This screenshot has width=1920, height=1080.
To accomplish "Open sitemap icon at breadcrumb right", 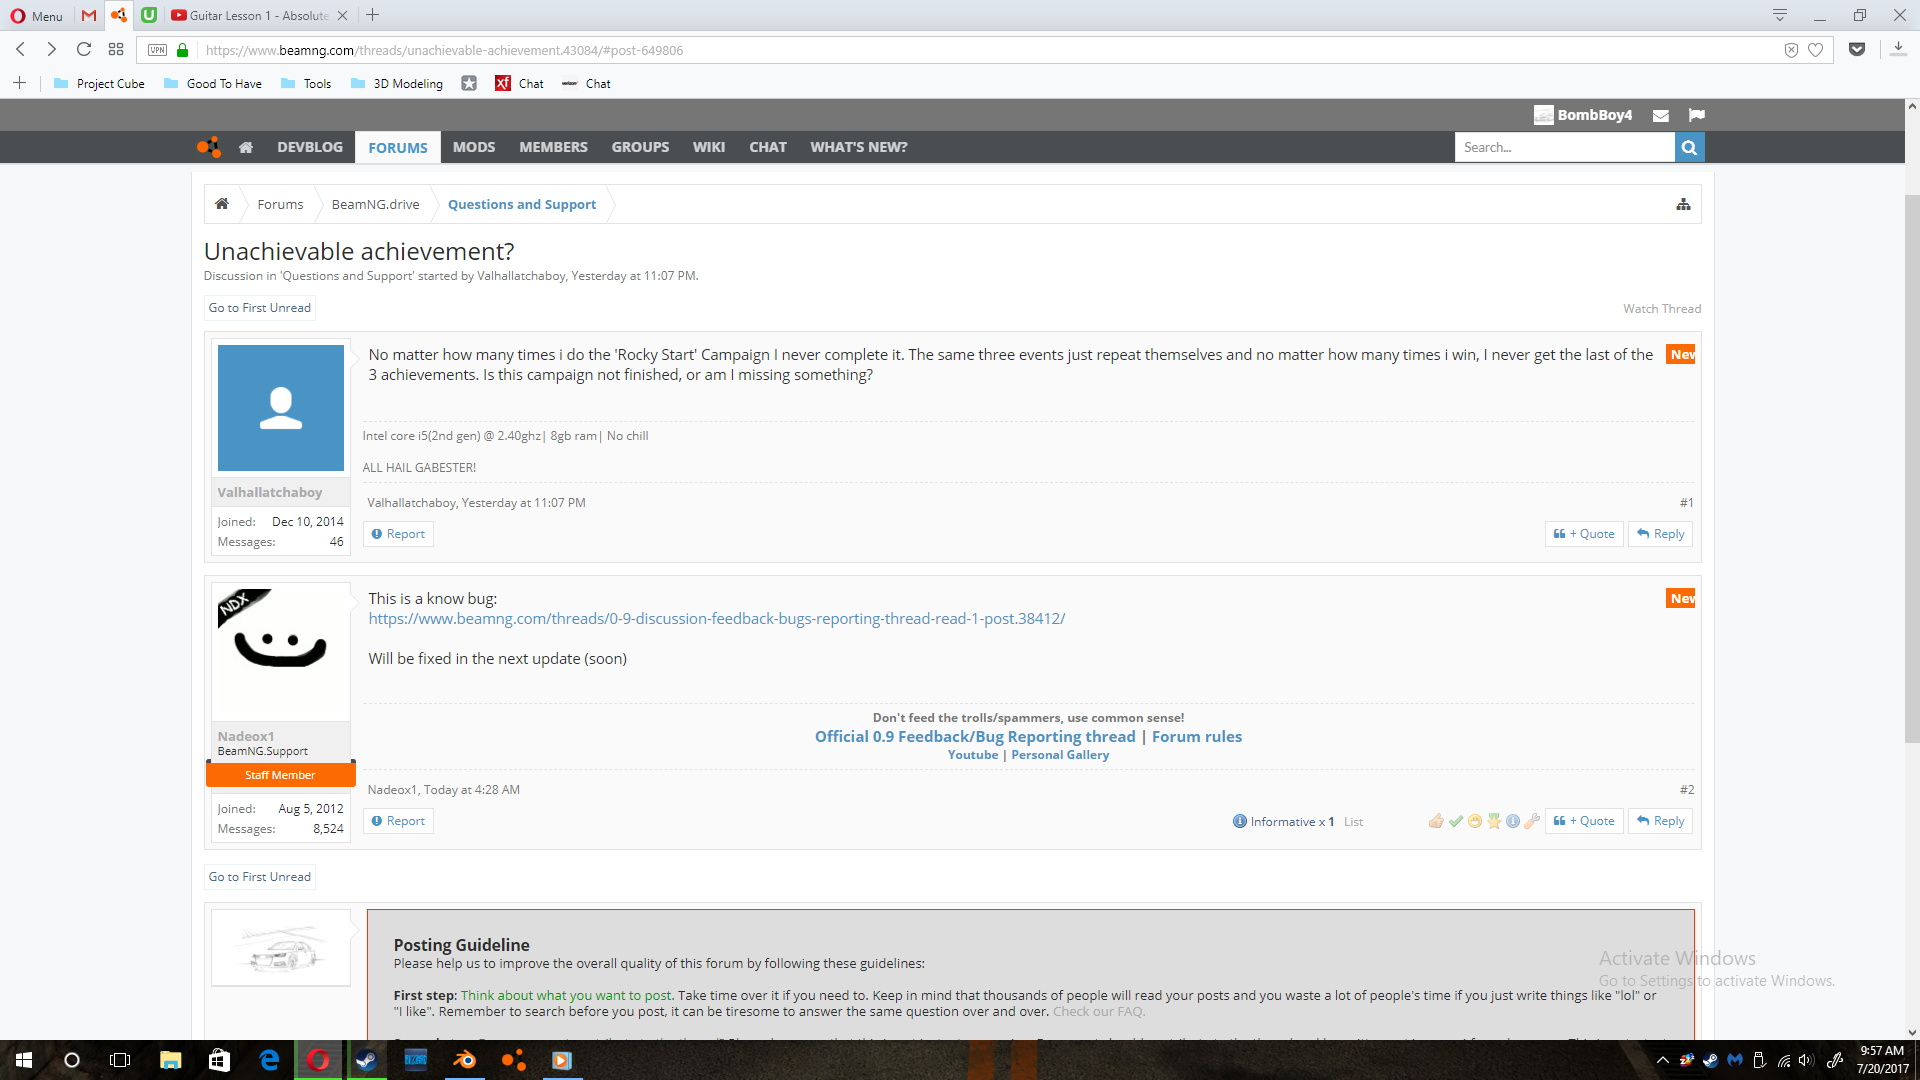I will (1683, 204).
